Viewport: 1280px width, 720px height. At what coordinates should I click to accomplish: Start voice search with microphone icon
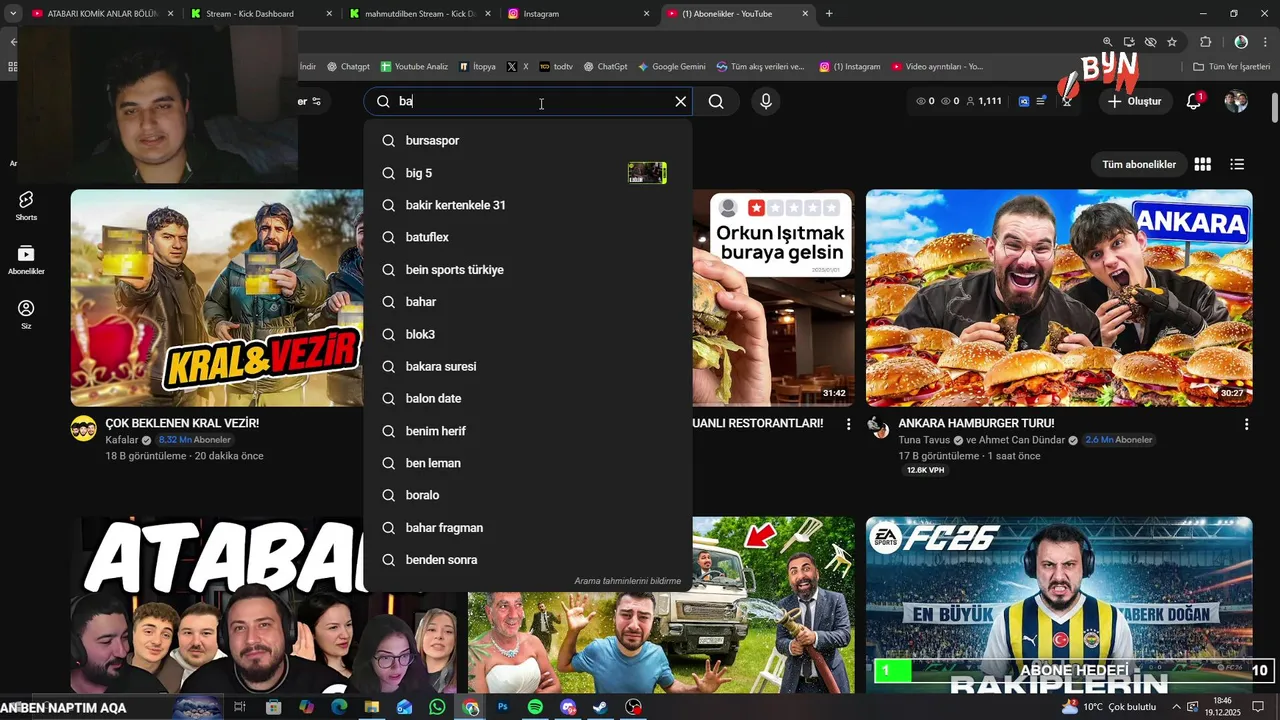pyautogui.click(x=765, y=101)
